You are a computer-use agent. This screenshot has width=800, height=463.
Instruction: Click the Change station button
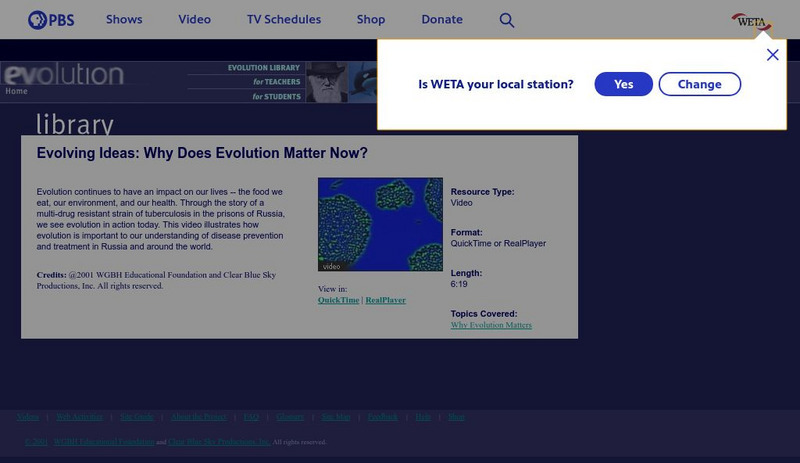699,84
